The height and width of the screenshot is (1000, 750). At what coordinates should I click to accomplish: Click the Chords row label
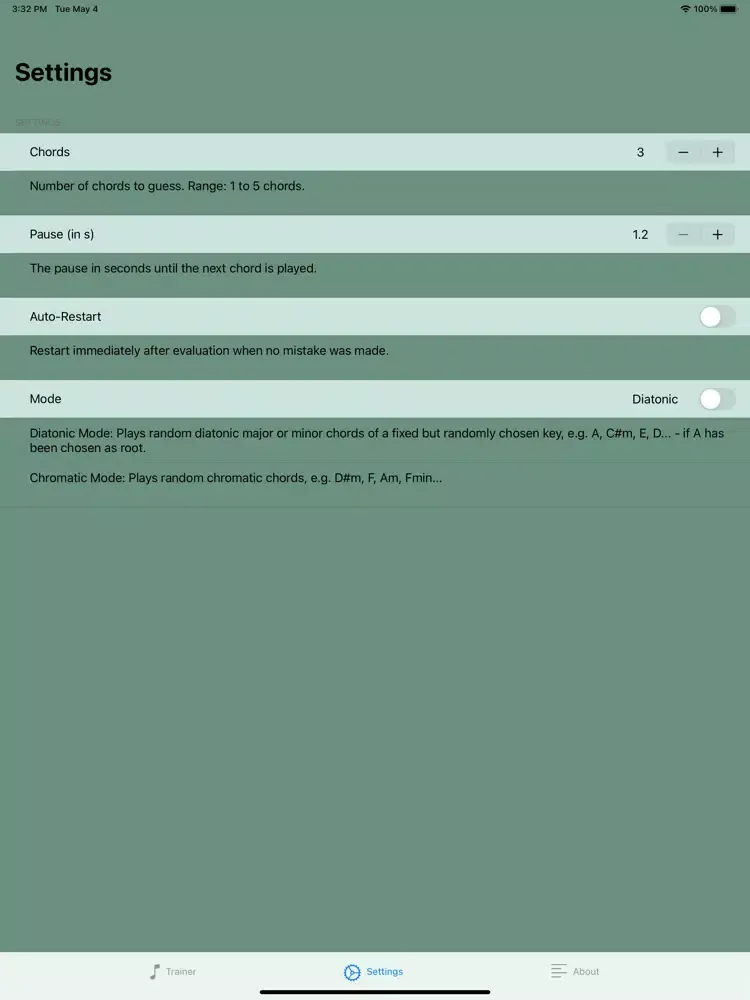tap(50, 152)
